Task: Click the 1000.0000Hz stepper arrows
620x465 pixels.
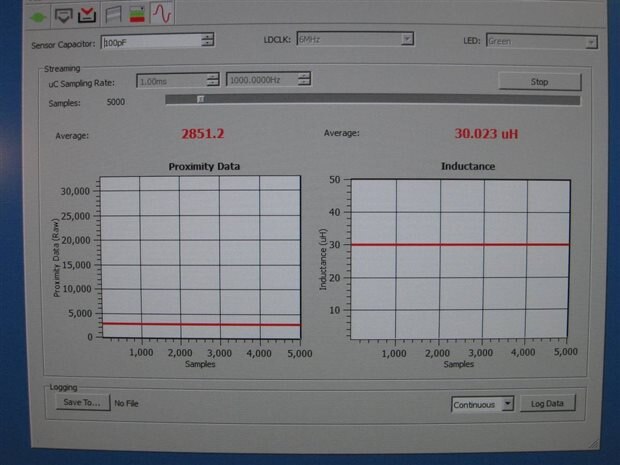Action: pyautogui.click(x=304, y=79)
